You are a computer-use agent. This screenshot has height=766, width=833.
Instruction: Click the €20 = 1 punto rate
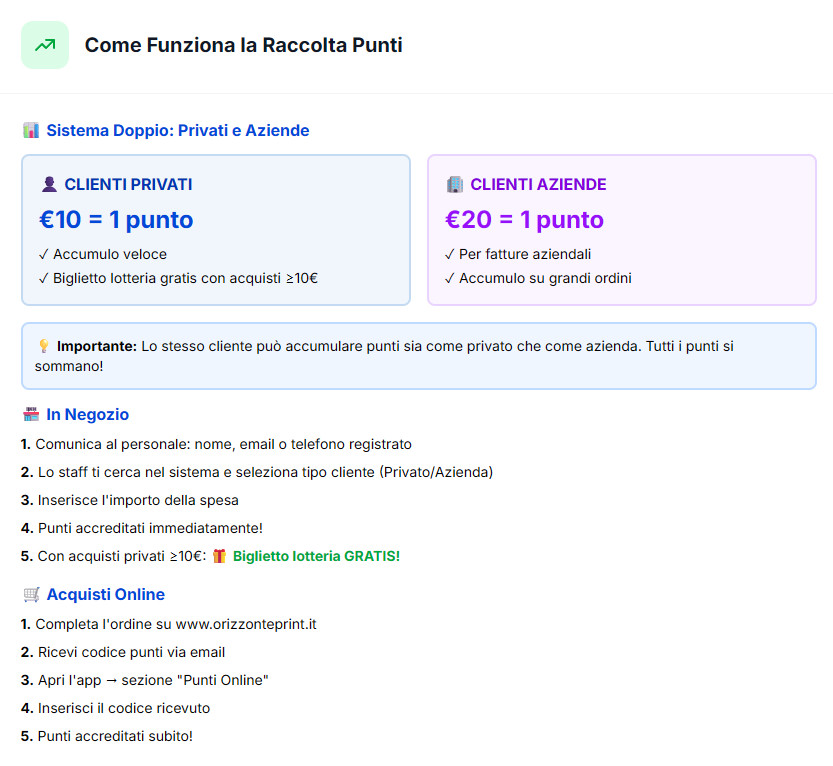[524, 219]
